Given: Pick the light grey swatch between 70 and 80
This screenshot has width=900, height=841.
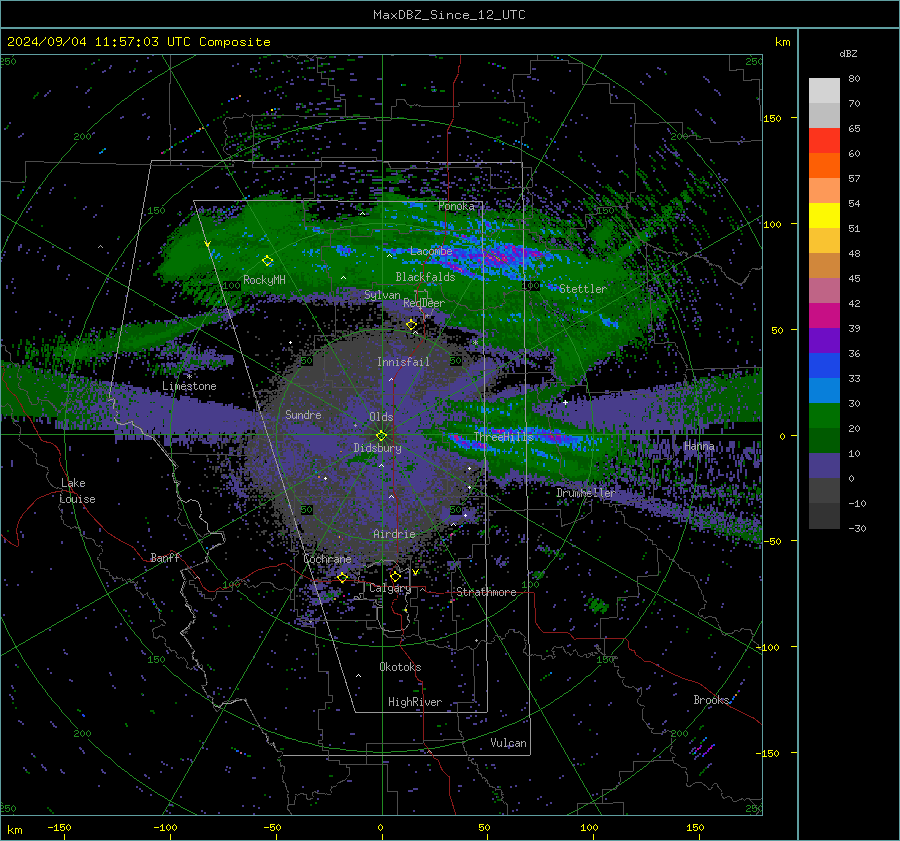Looking at the screenshot, I should [824, 91].
